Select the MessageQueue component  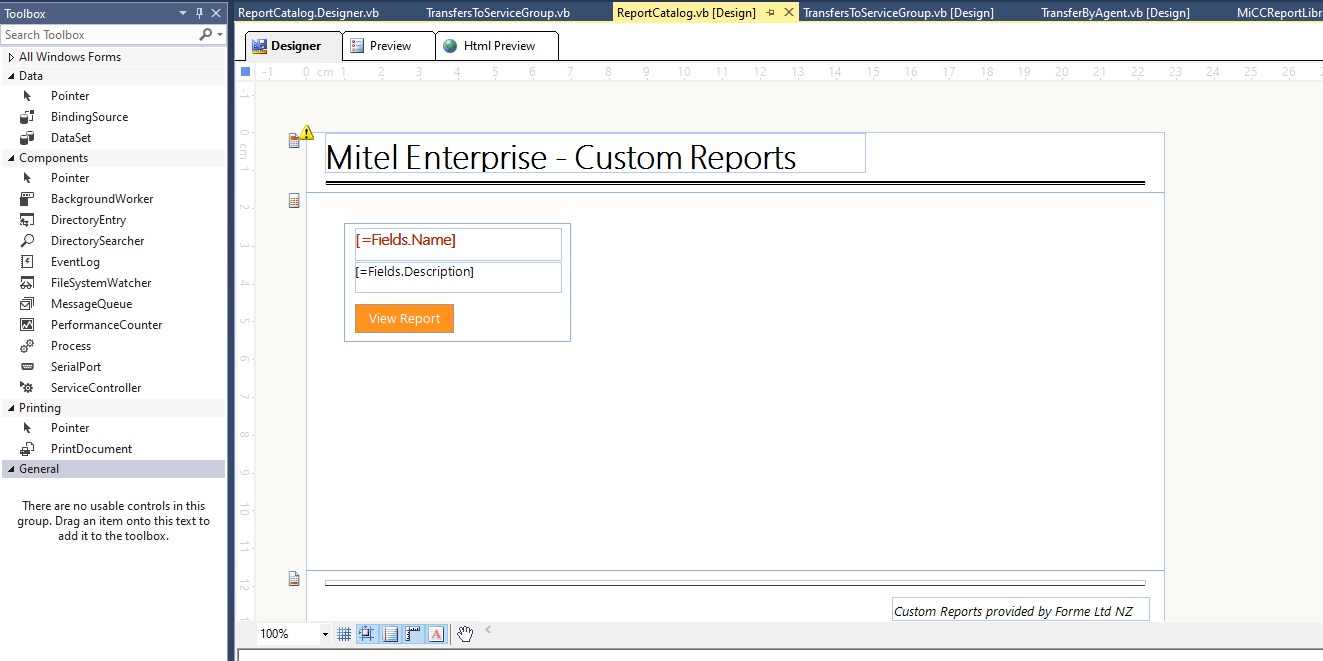(x=112, y=304)
